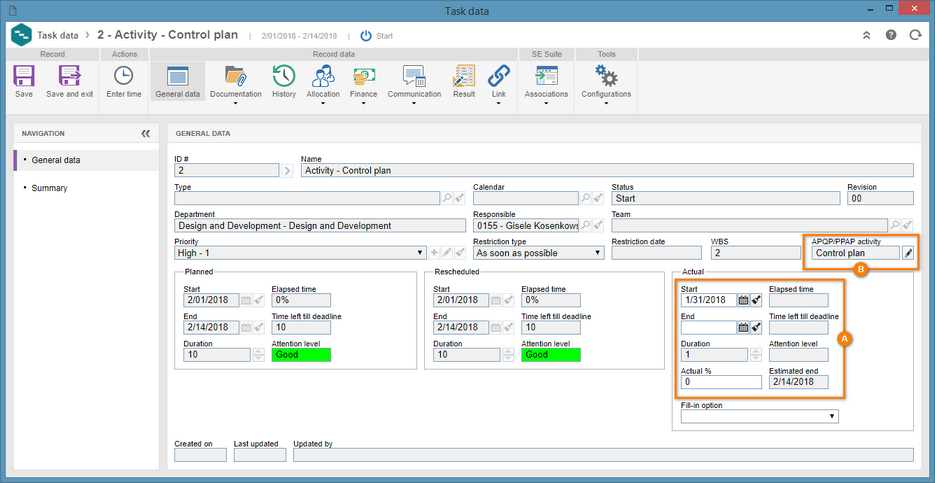This screenshot has width=935, height=483.
Task: Open the Allocation people icon
Action: (x=323, y=76)
